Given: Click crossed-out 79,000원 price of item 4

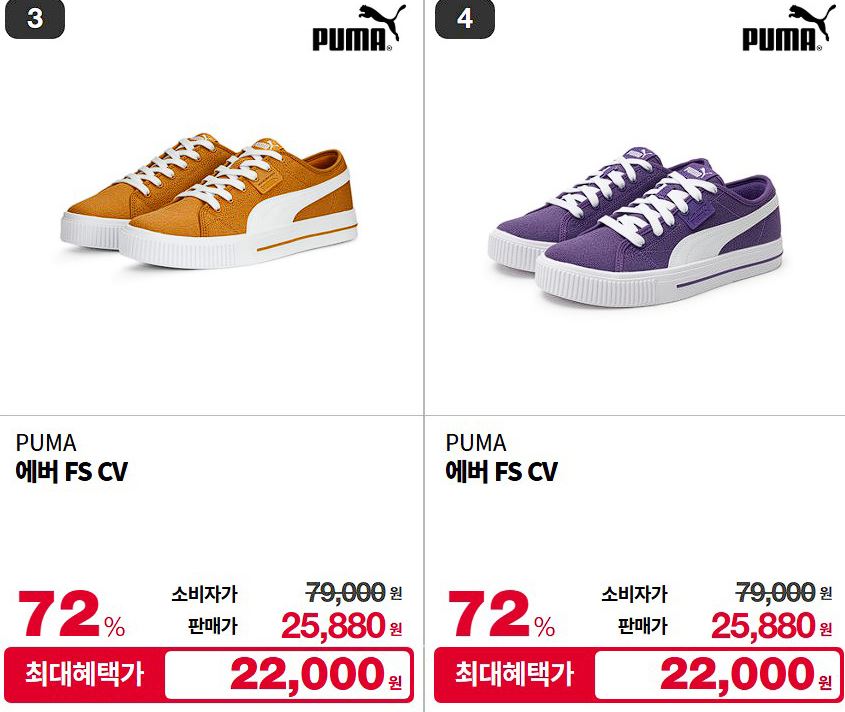Looking at the screenshot, I should (x=784, y=592).
